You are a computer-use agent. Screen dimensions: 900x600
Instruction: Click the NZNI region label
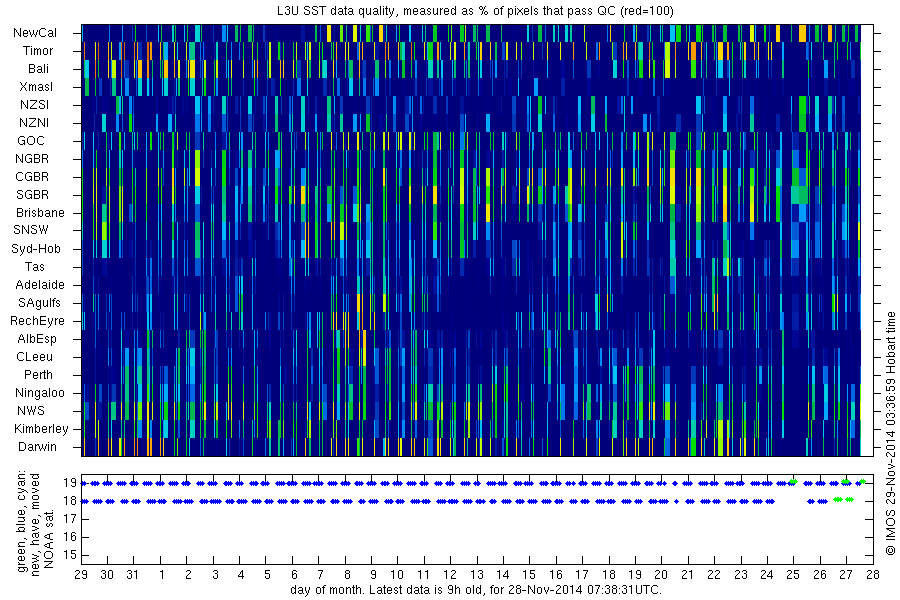(x=34, y=123)
